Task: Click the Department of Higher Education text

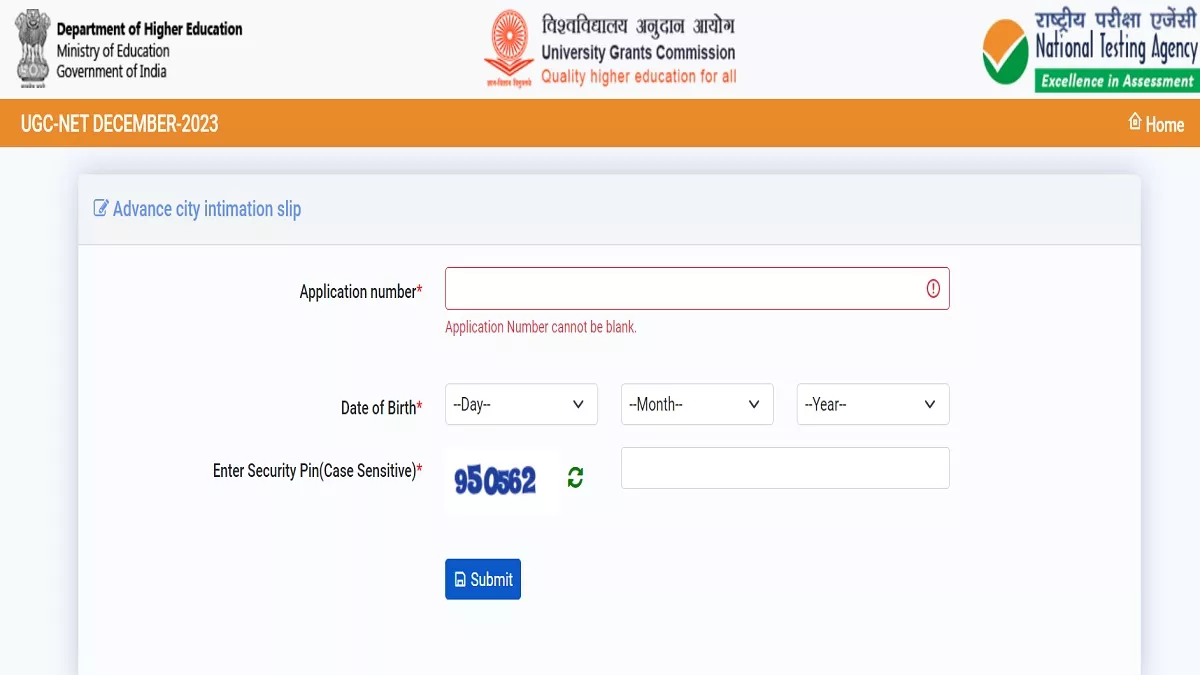Action: [x=149, y=30]
